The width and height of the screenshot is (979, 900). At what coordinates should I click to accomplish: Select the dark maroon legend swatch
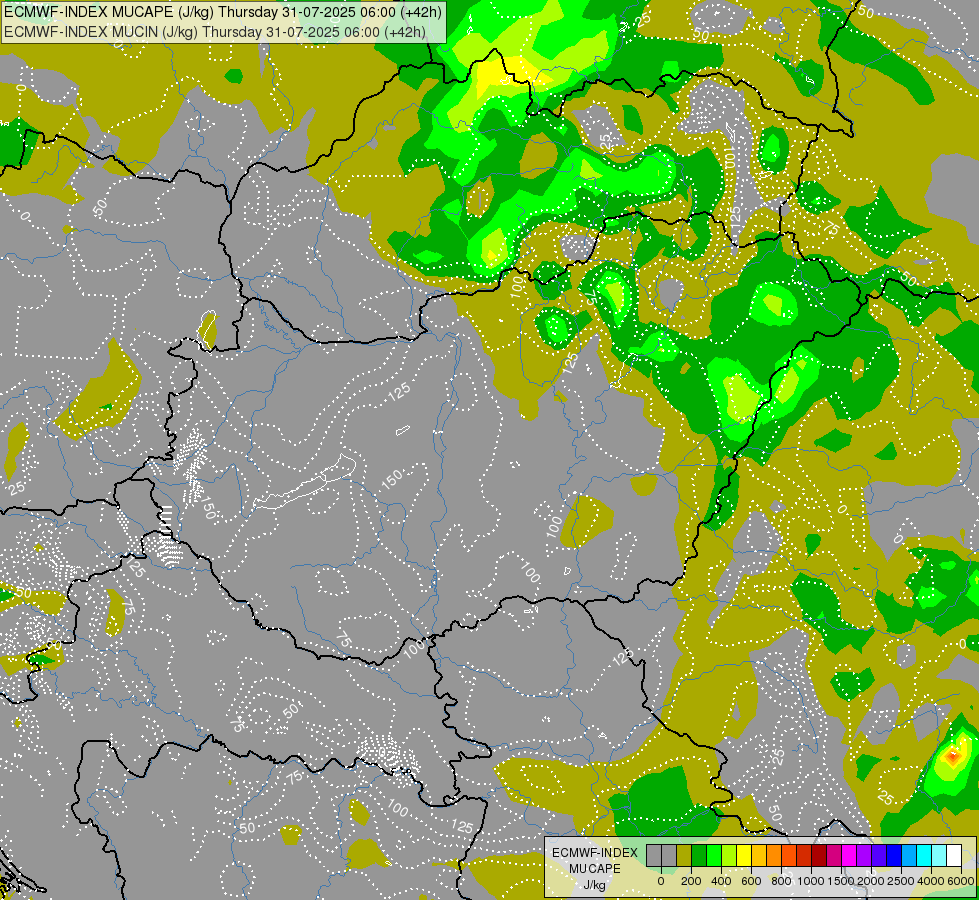819,855
